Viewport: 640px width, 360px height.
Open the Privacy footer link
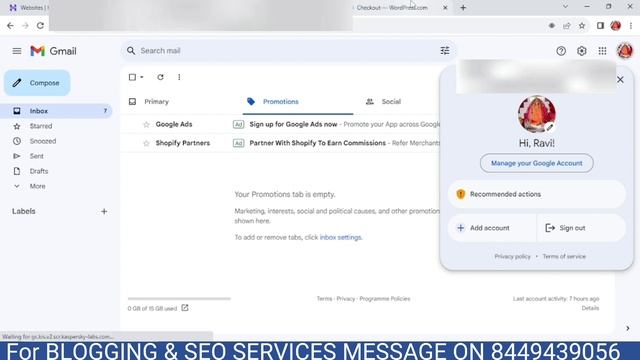[x=346, y=299]
